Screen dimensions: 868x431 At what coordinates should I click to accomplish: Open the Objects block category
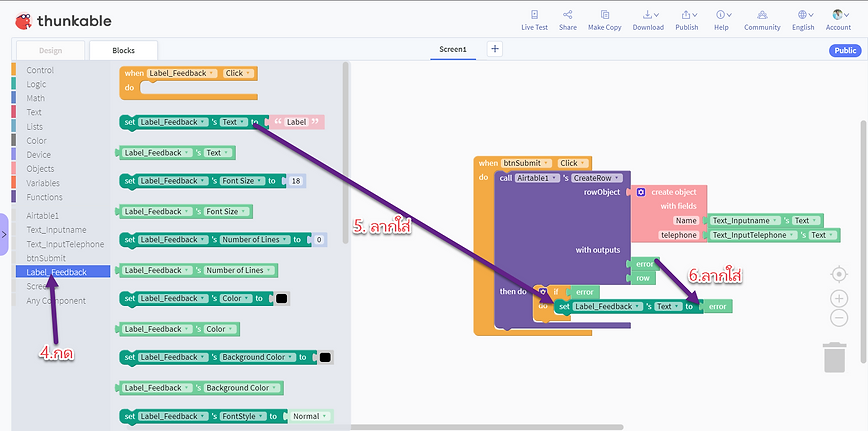(40, 169)
